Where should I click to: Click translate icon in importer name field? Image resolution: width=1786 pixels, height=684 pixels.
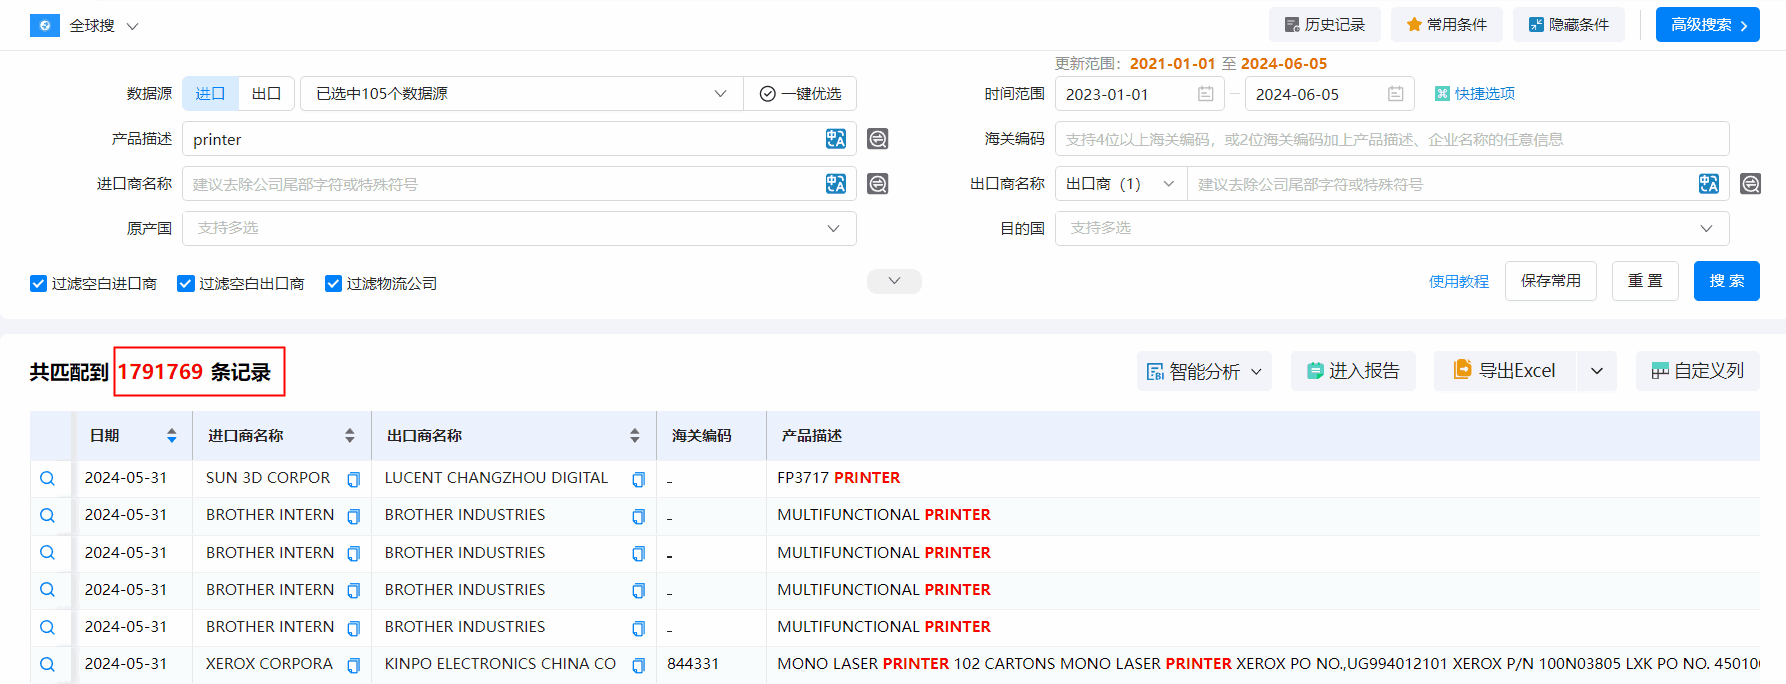coord(836,184)
